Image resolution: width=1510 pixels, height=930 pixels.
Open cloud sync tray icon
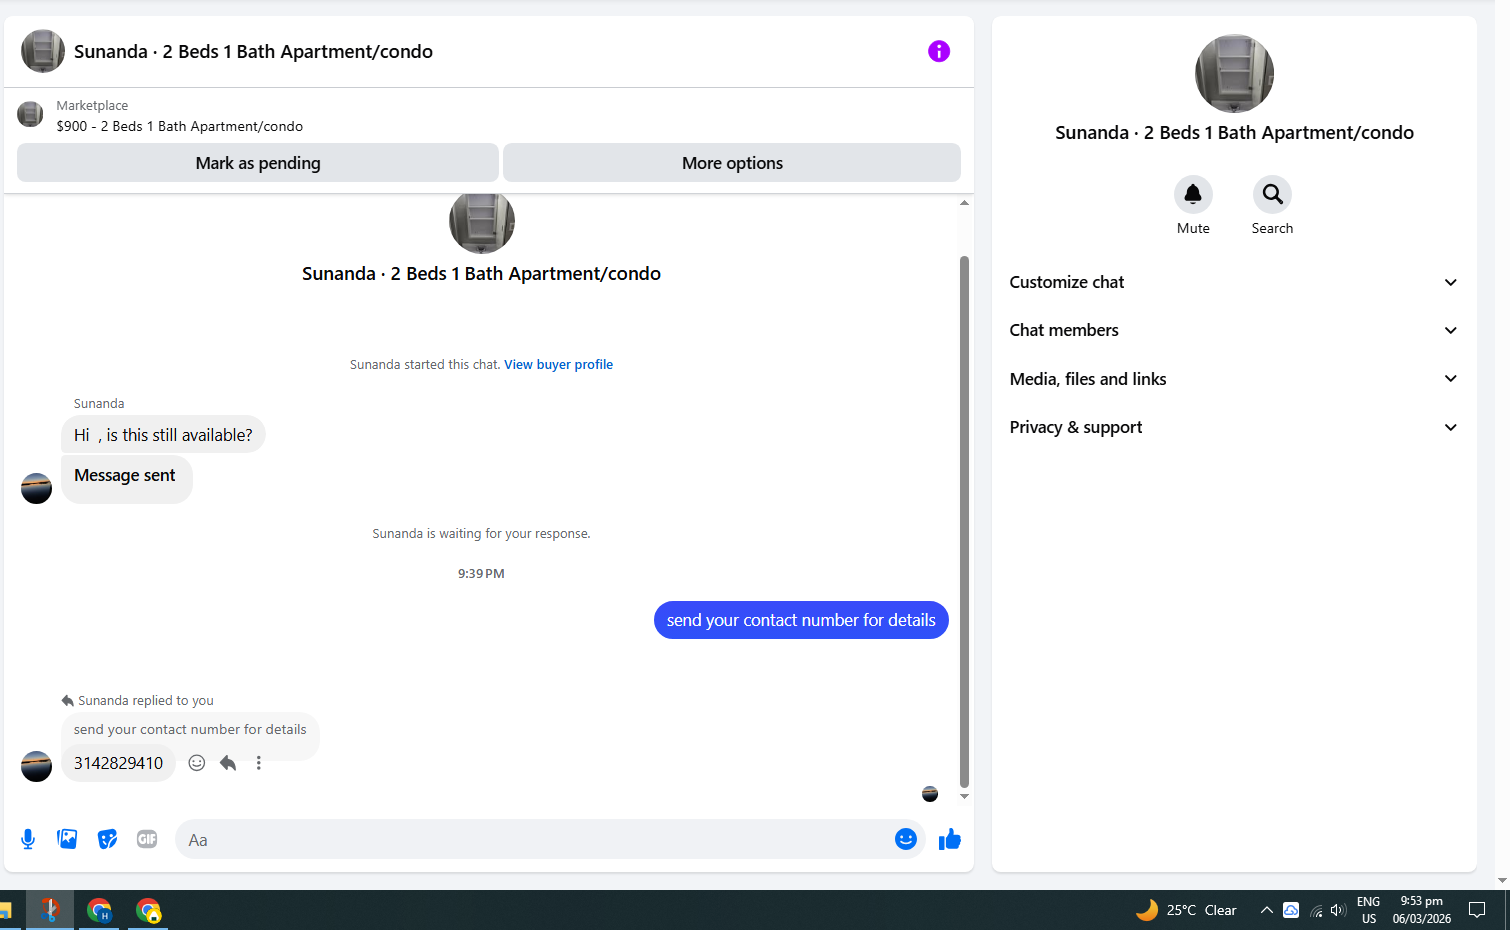tap(1291, 910)
